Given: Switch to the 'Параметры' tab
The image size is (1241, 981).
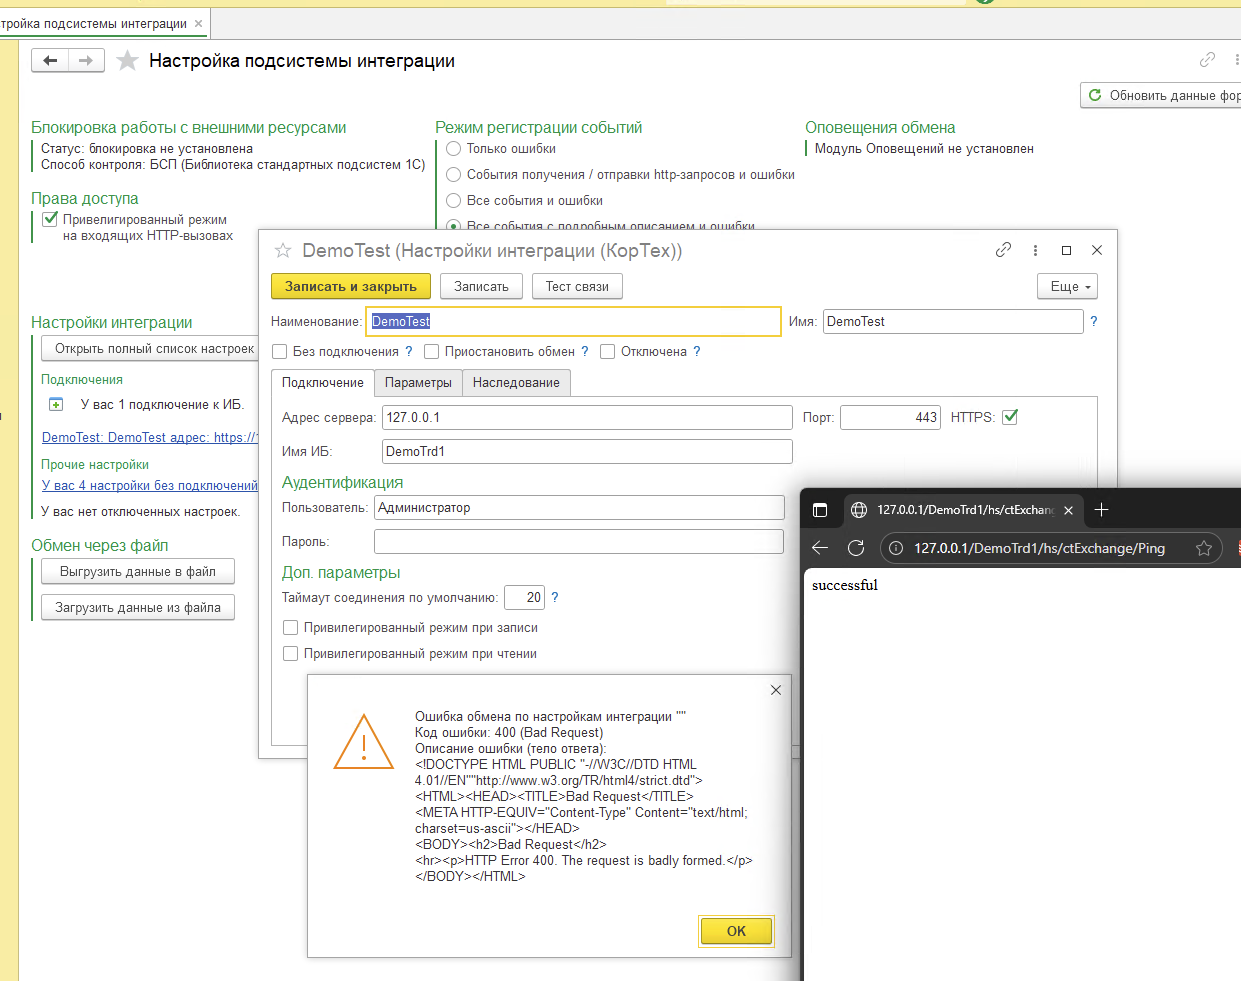Looking at the screenshot, I should click(418, 383).
